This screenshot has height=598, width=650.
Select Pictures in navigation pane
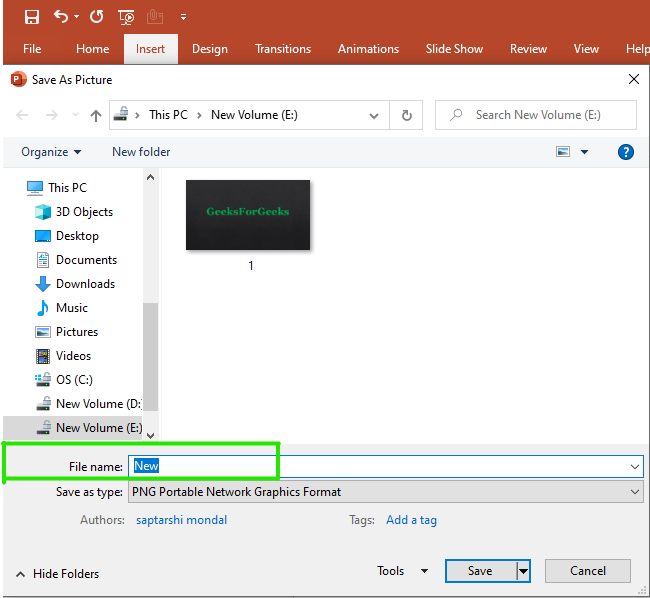click(x=77, y=332)
